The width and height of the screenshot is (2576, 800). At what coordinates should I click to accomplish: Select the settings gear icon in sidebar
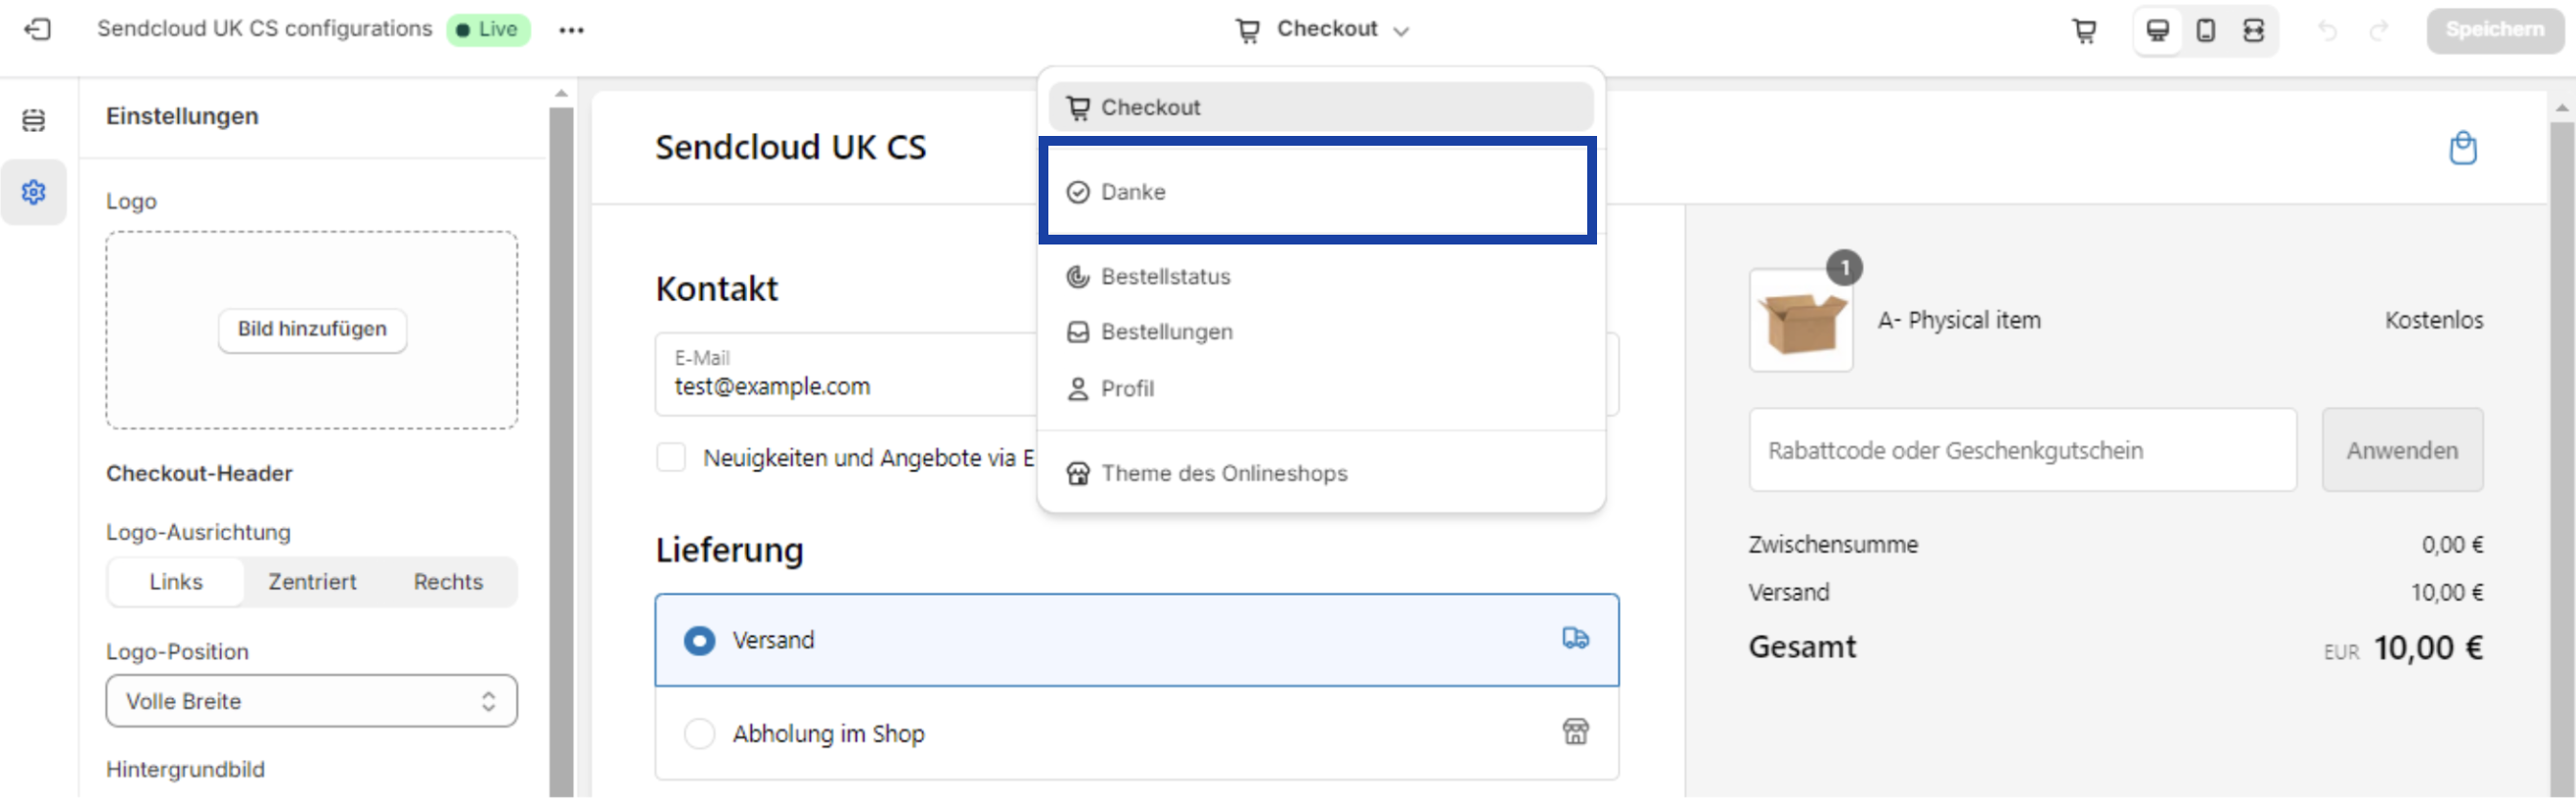point(33,192)
